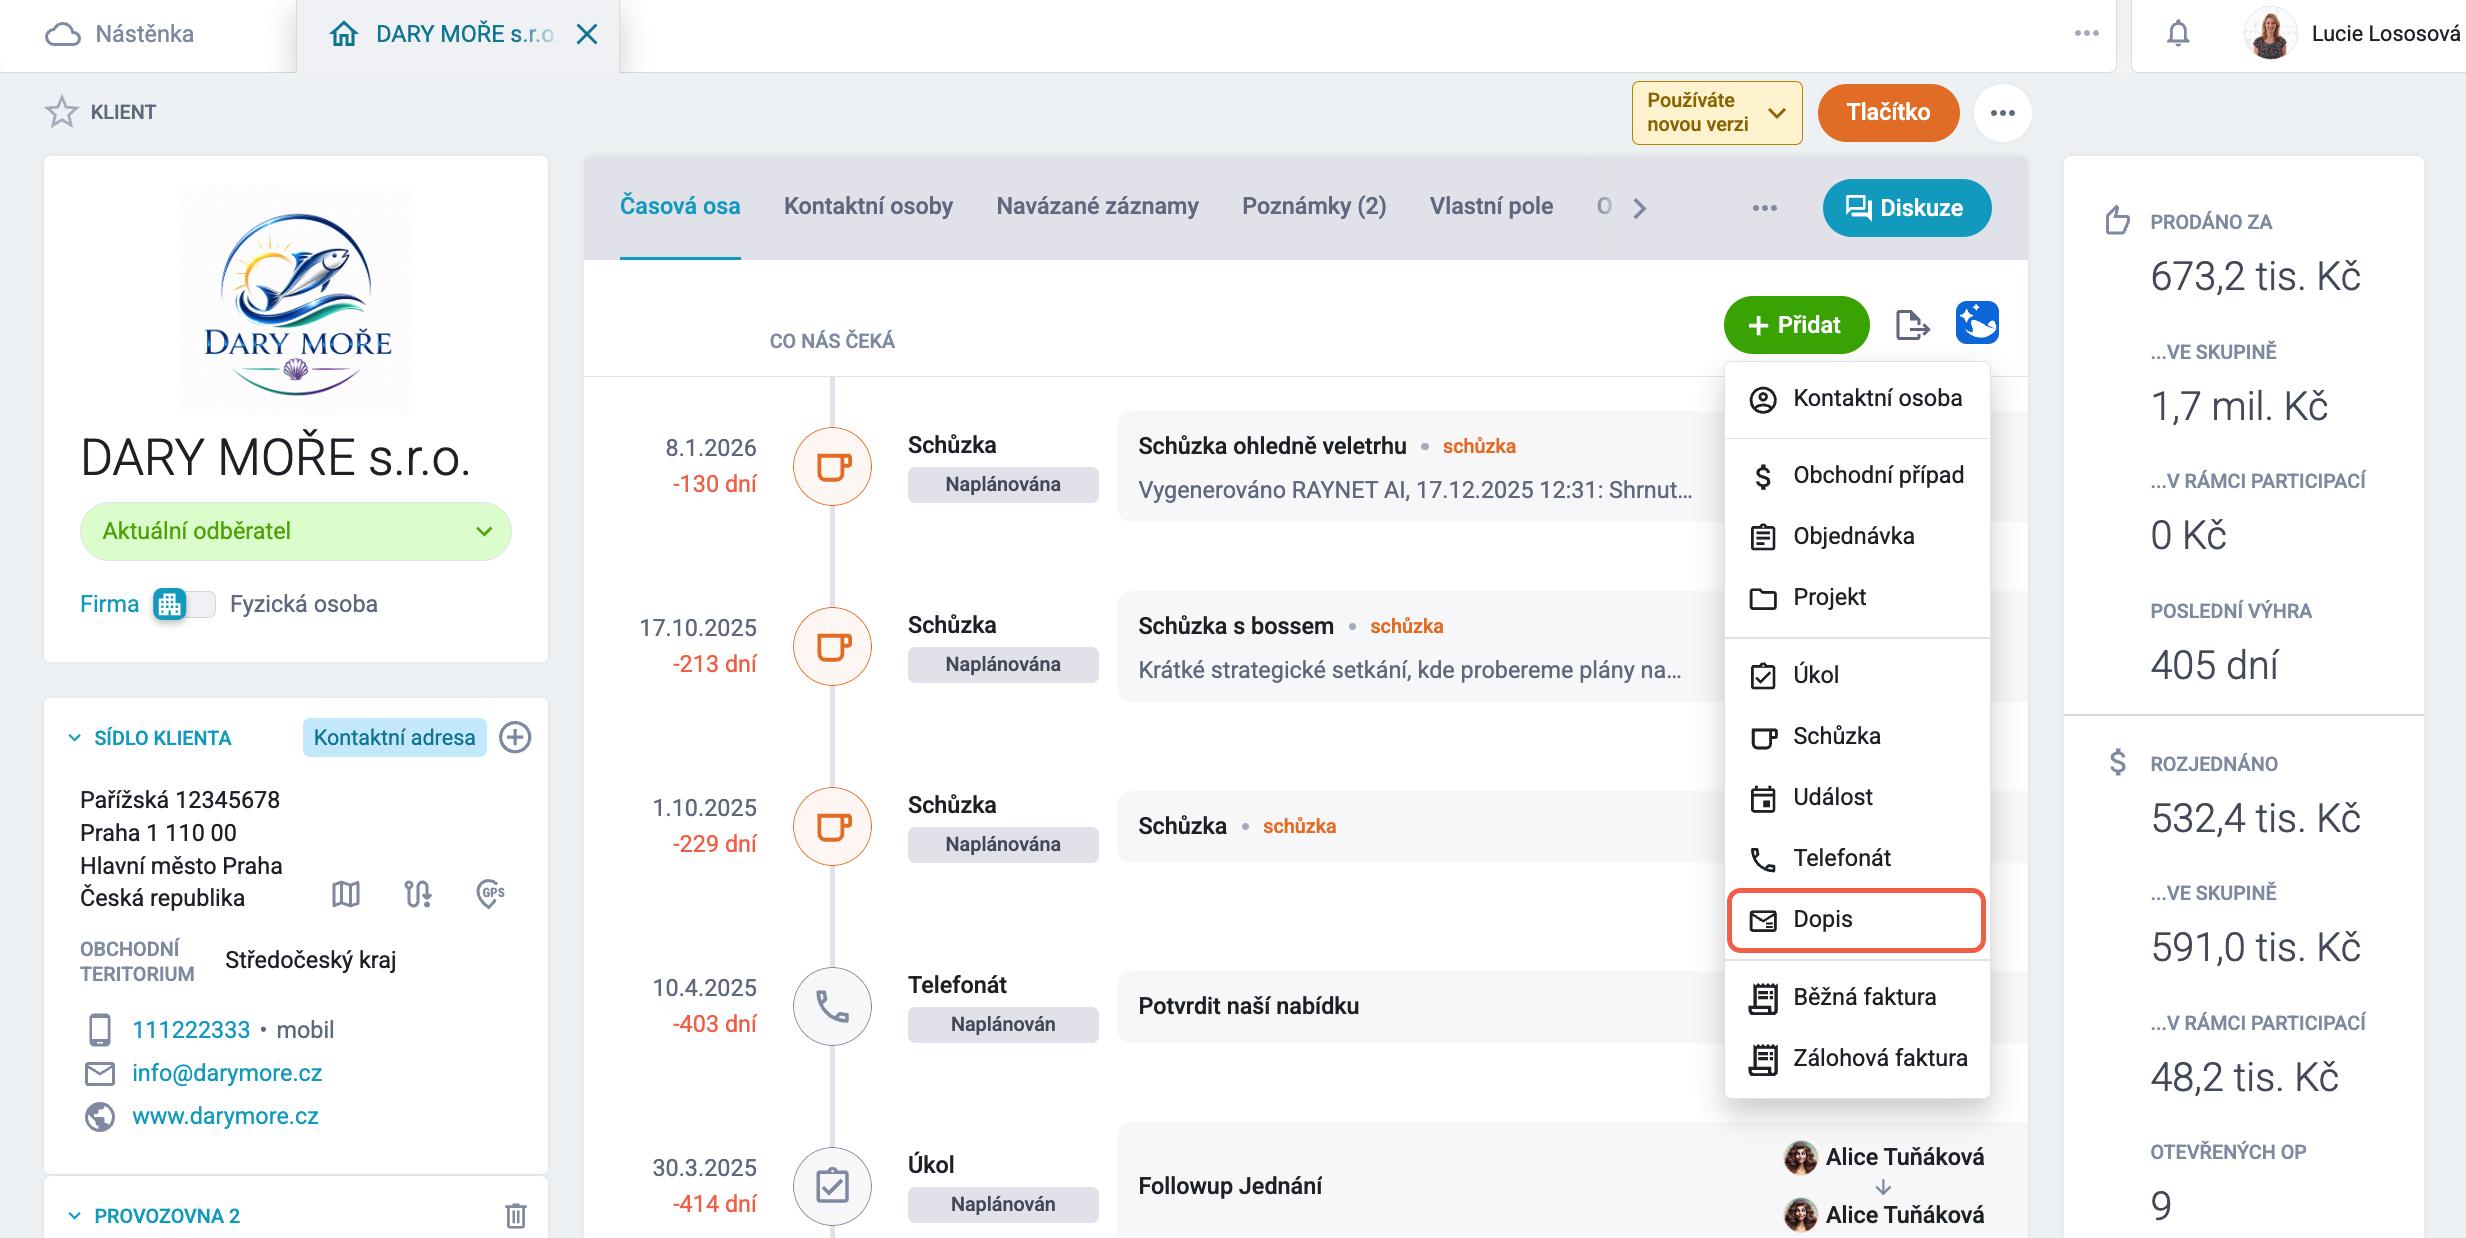Click the meeting cup icon dated 1.10.2025
Viewport: 2466px width, 1238px height.
(832, 827)
